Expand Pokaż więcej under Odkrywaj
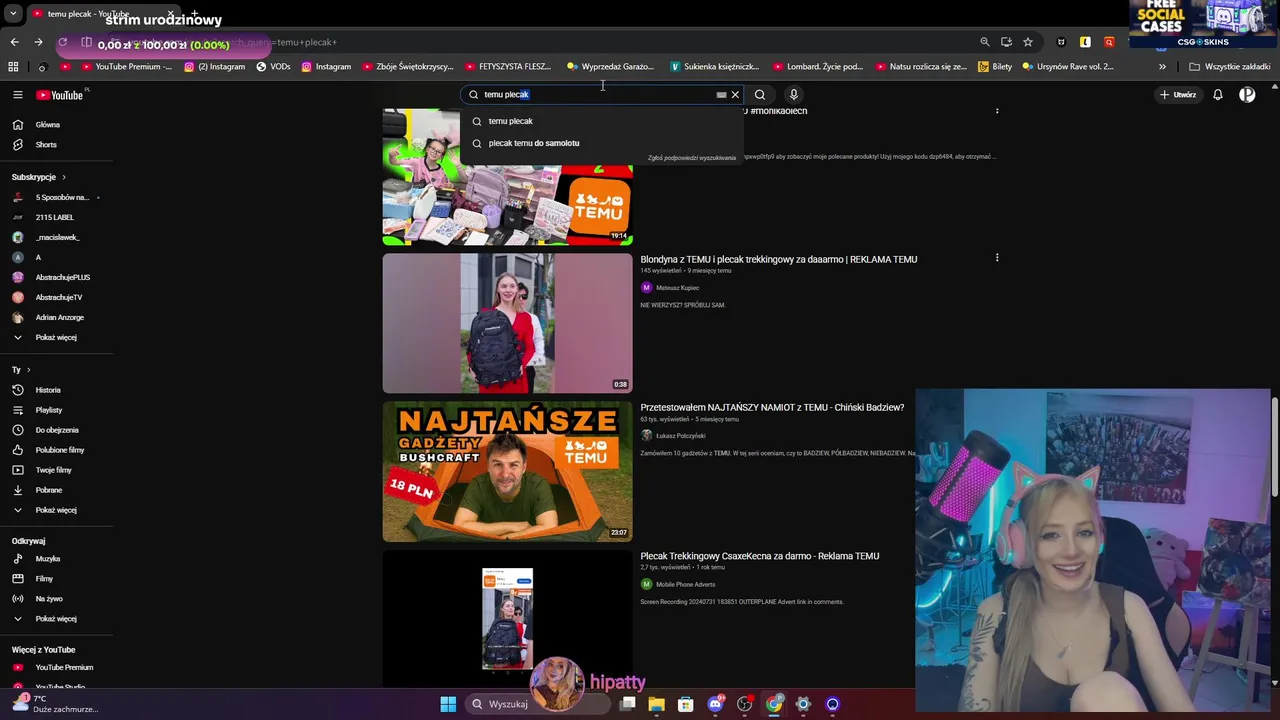Viewport: 1280px width, 720px height. (56, 619)
